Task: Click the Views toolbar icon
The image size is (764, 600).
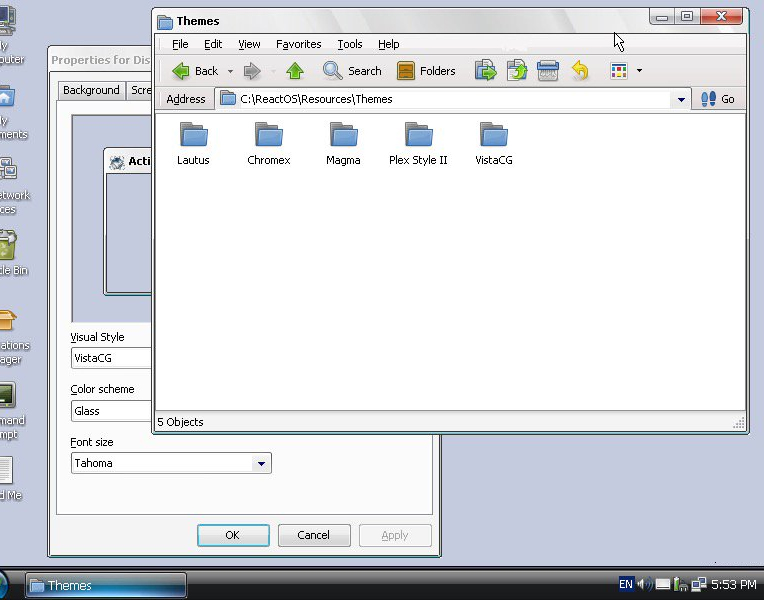Action: [x=619, y=71]
